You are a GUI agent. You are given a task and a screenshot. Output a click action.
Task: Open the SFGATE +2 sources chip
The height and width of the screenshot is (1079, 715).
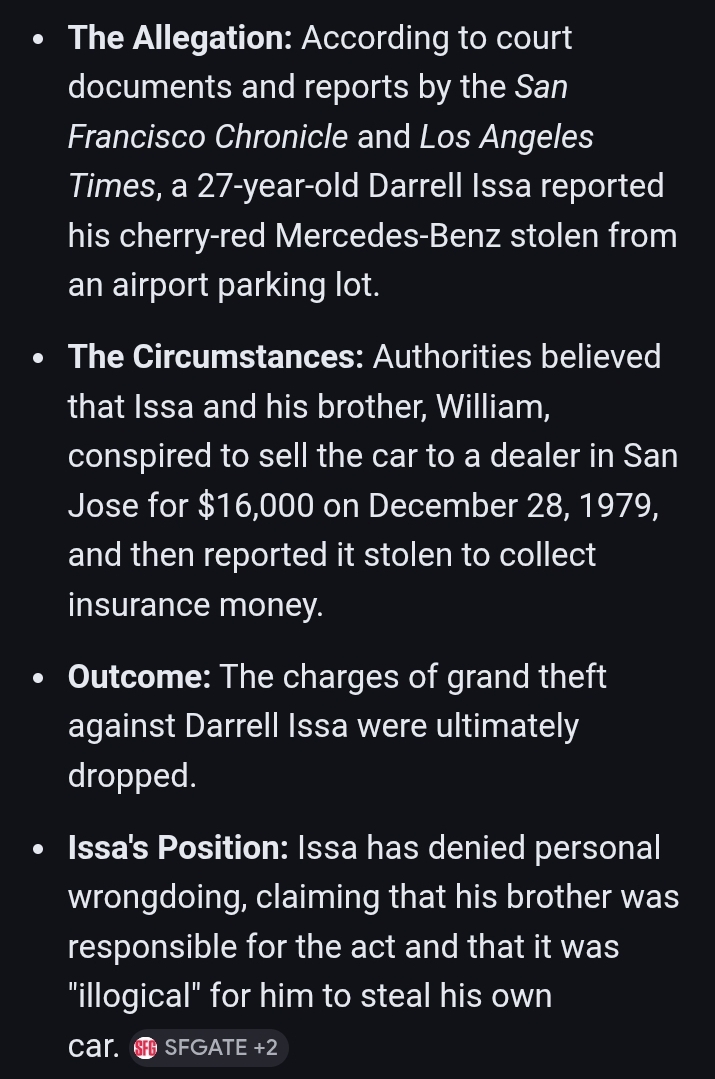pos(208,1048)
